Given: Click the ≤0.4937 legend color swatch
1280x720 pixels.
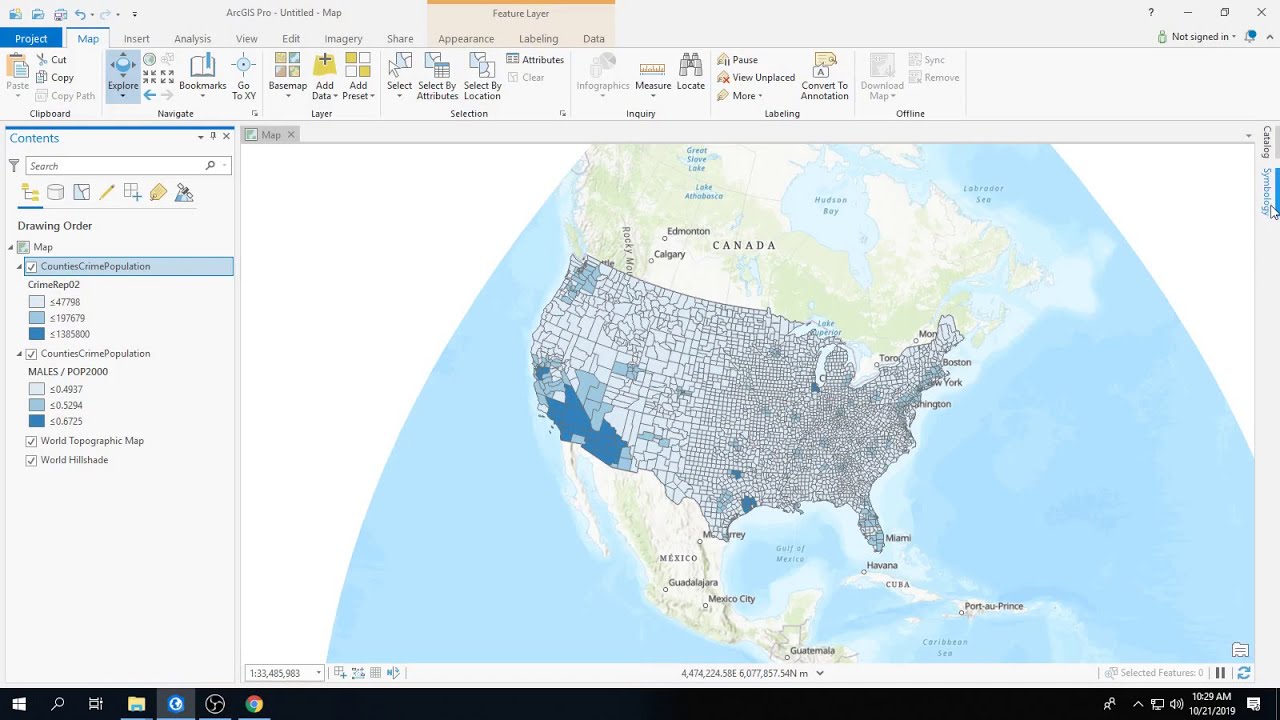Looking at the screenshot, I should point(37,389).
